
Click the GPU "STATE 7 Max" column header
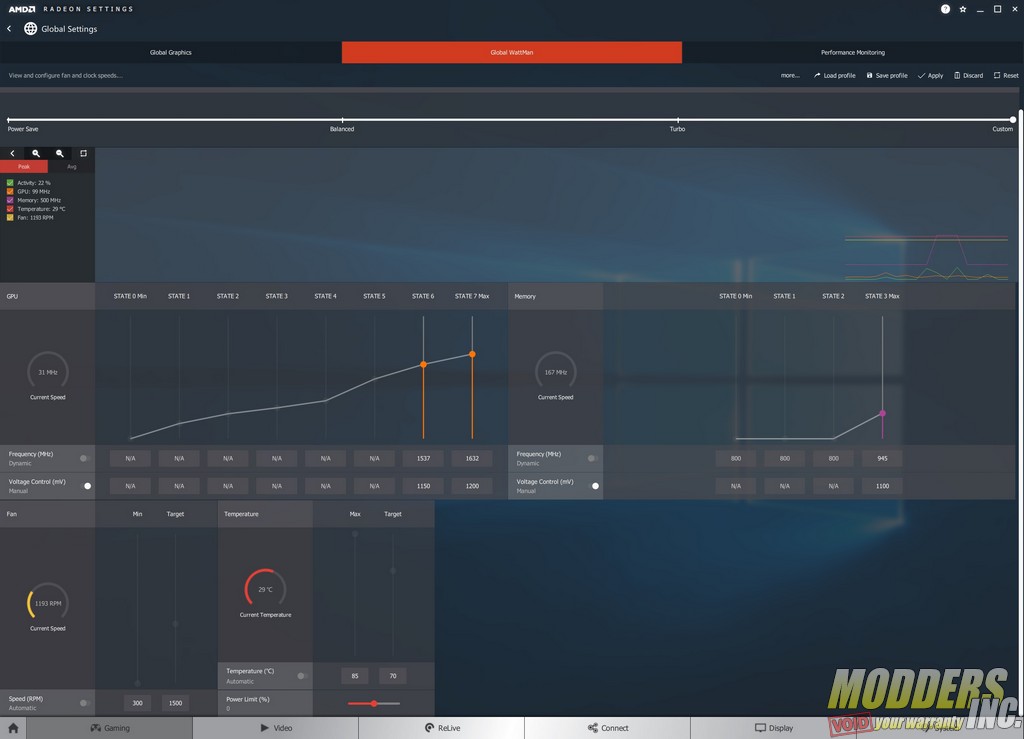click(472, 296)
